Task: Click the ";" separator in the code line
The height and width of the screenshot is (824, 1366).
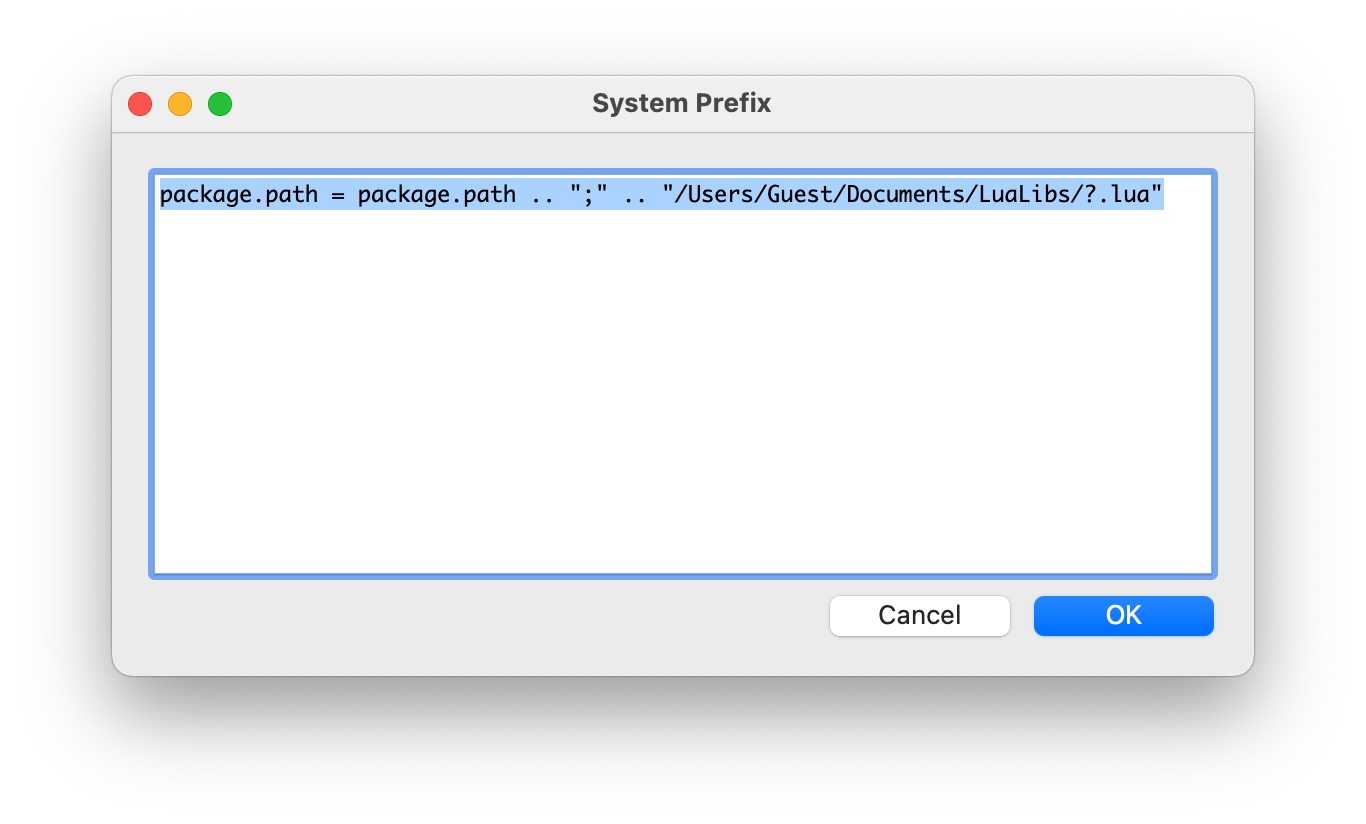Action: tap(589, 194)
